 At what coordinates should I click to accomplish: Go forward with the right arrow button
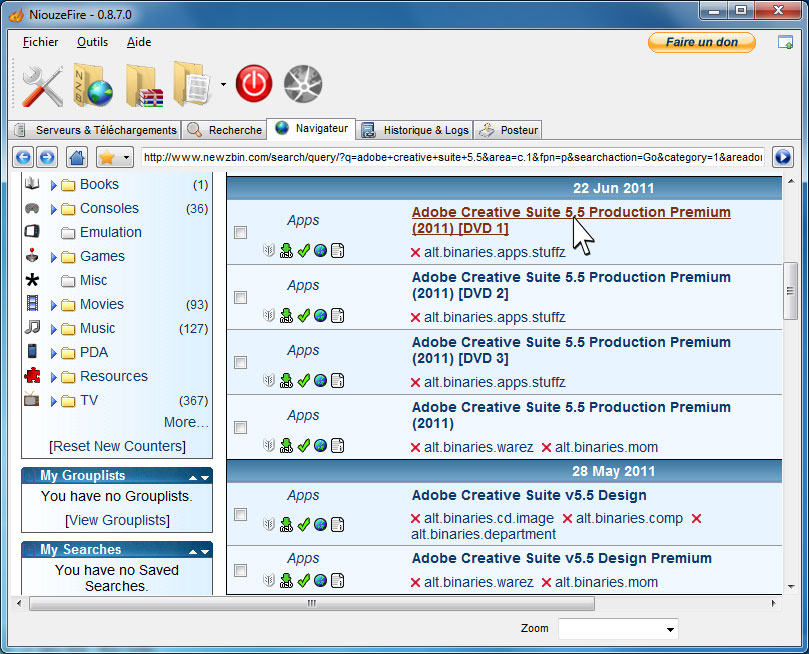click(x=47, y=157)
